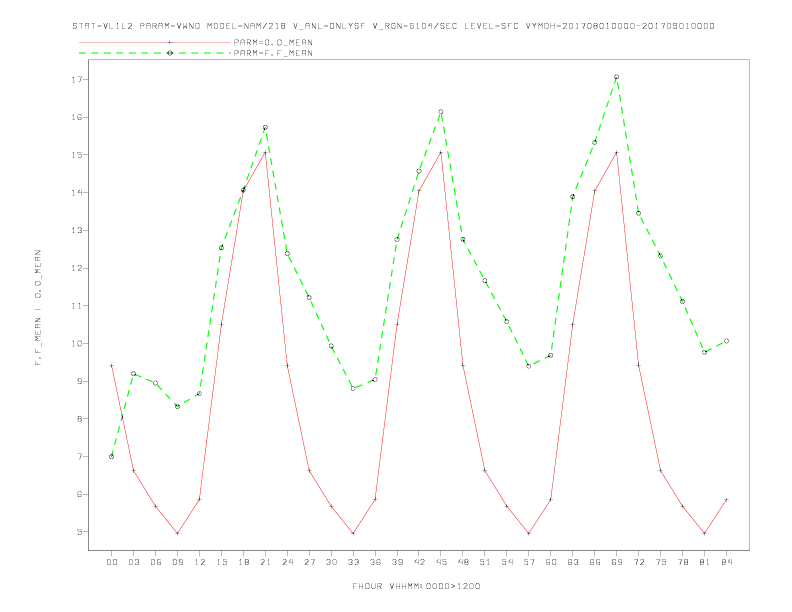Screen dimensions: 792x612
Task: Click forecast hour label 72 on x-axis
Action: coord(638,562)
